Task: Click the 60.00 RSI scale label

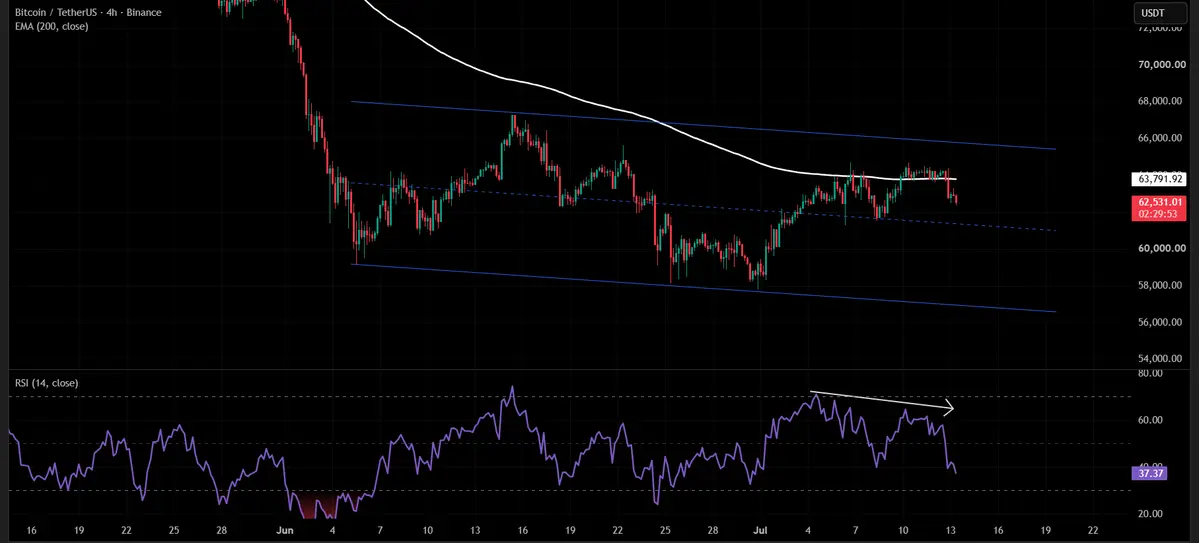Action: click(1151, 421)
